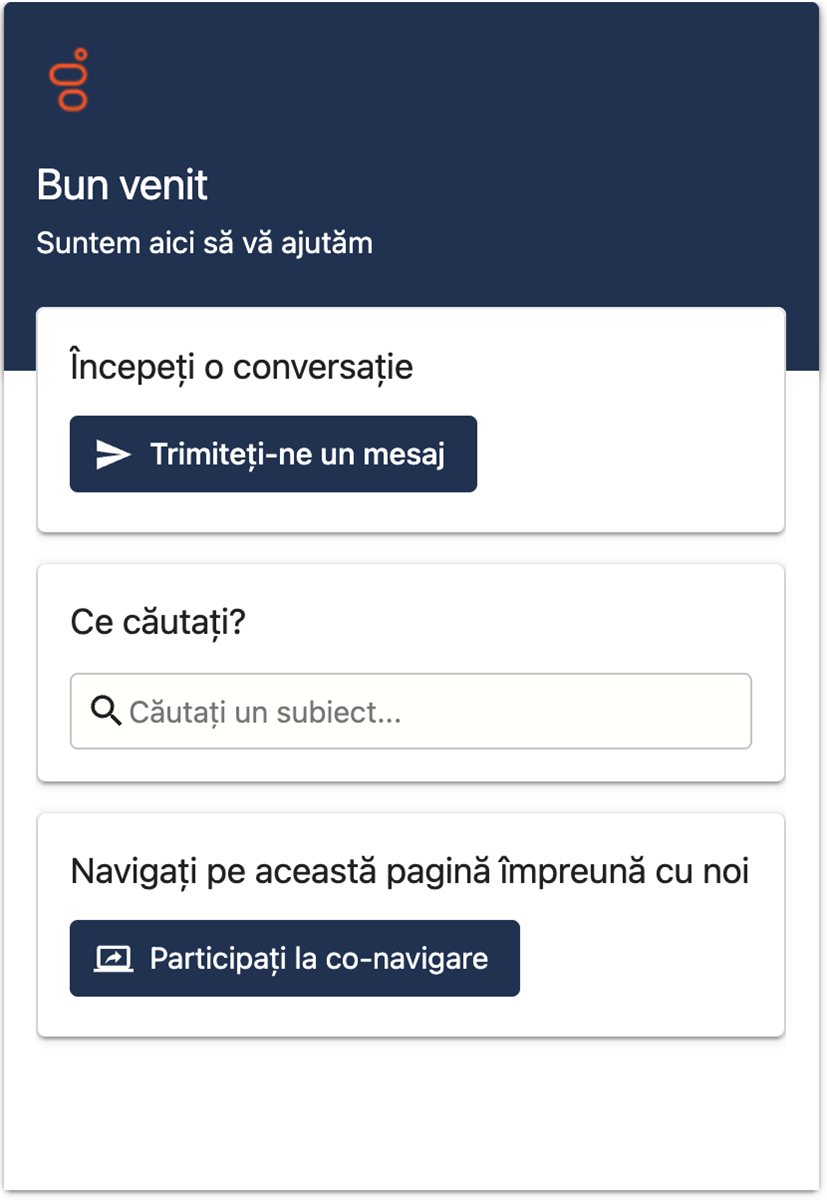Click the magnifying glass search icon

tap(105, 711)
